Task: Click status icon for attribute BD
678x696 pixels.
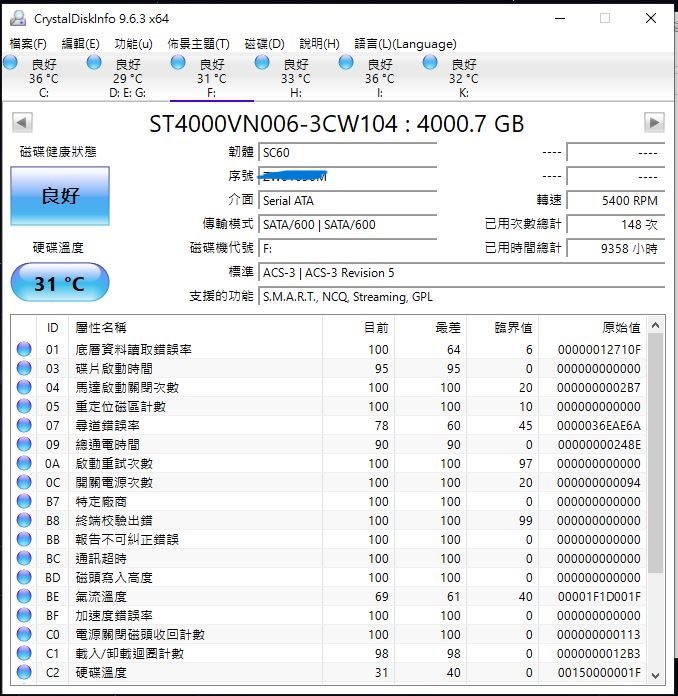Action: tap(24, 577)
